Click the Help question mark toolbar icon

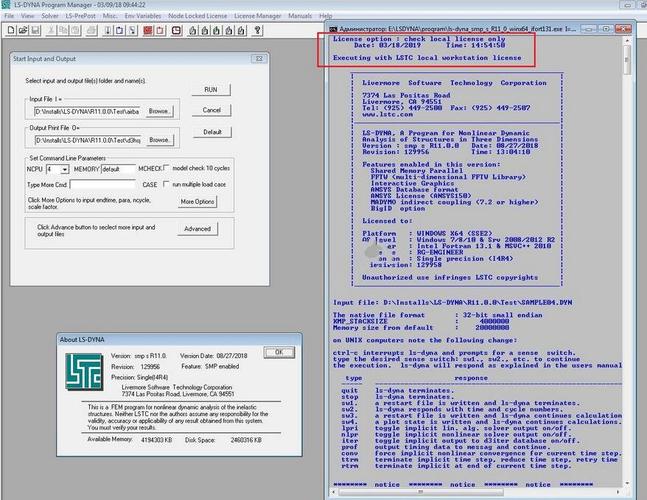pos(257,30)
